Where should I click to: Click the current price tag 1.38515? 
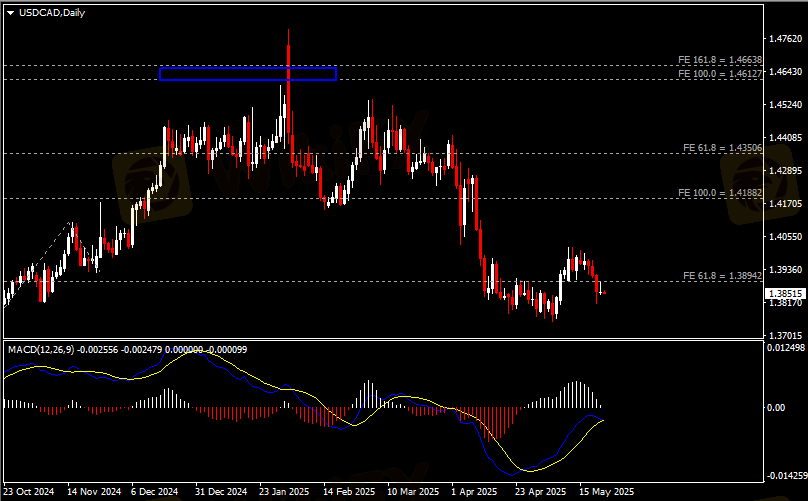pos(784,295)
